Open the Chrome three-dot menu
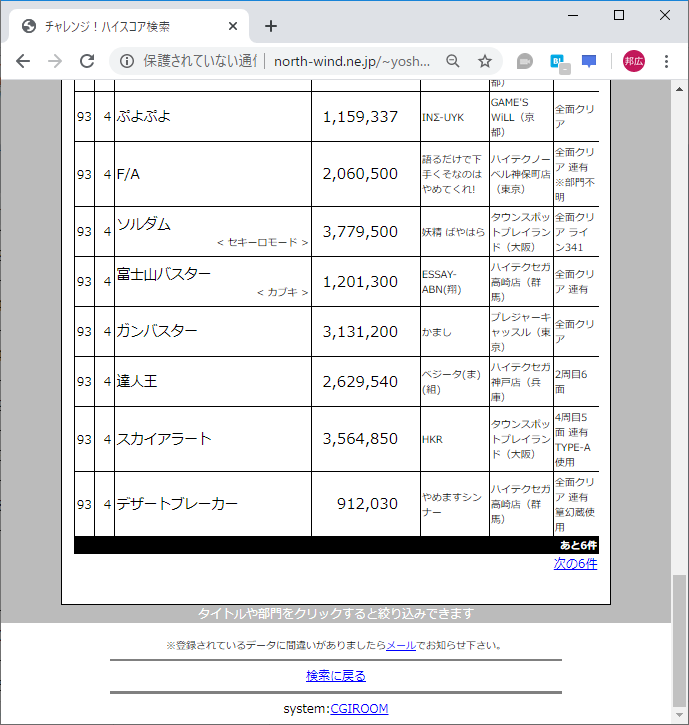Viewport: 689px width, 725px height. [666, 61]
